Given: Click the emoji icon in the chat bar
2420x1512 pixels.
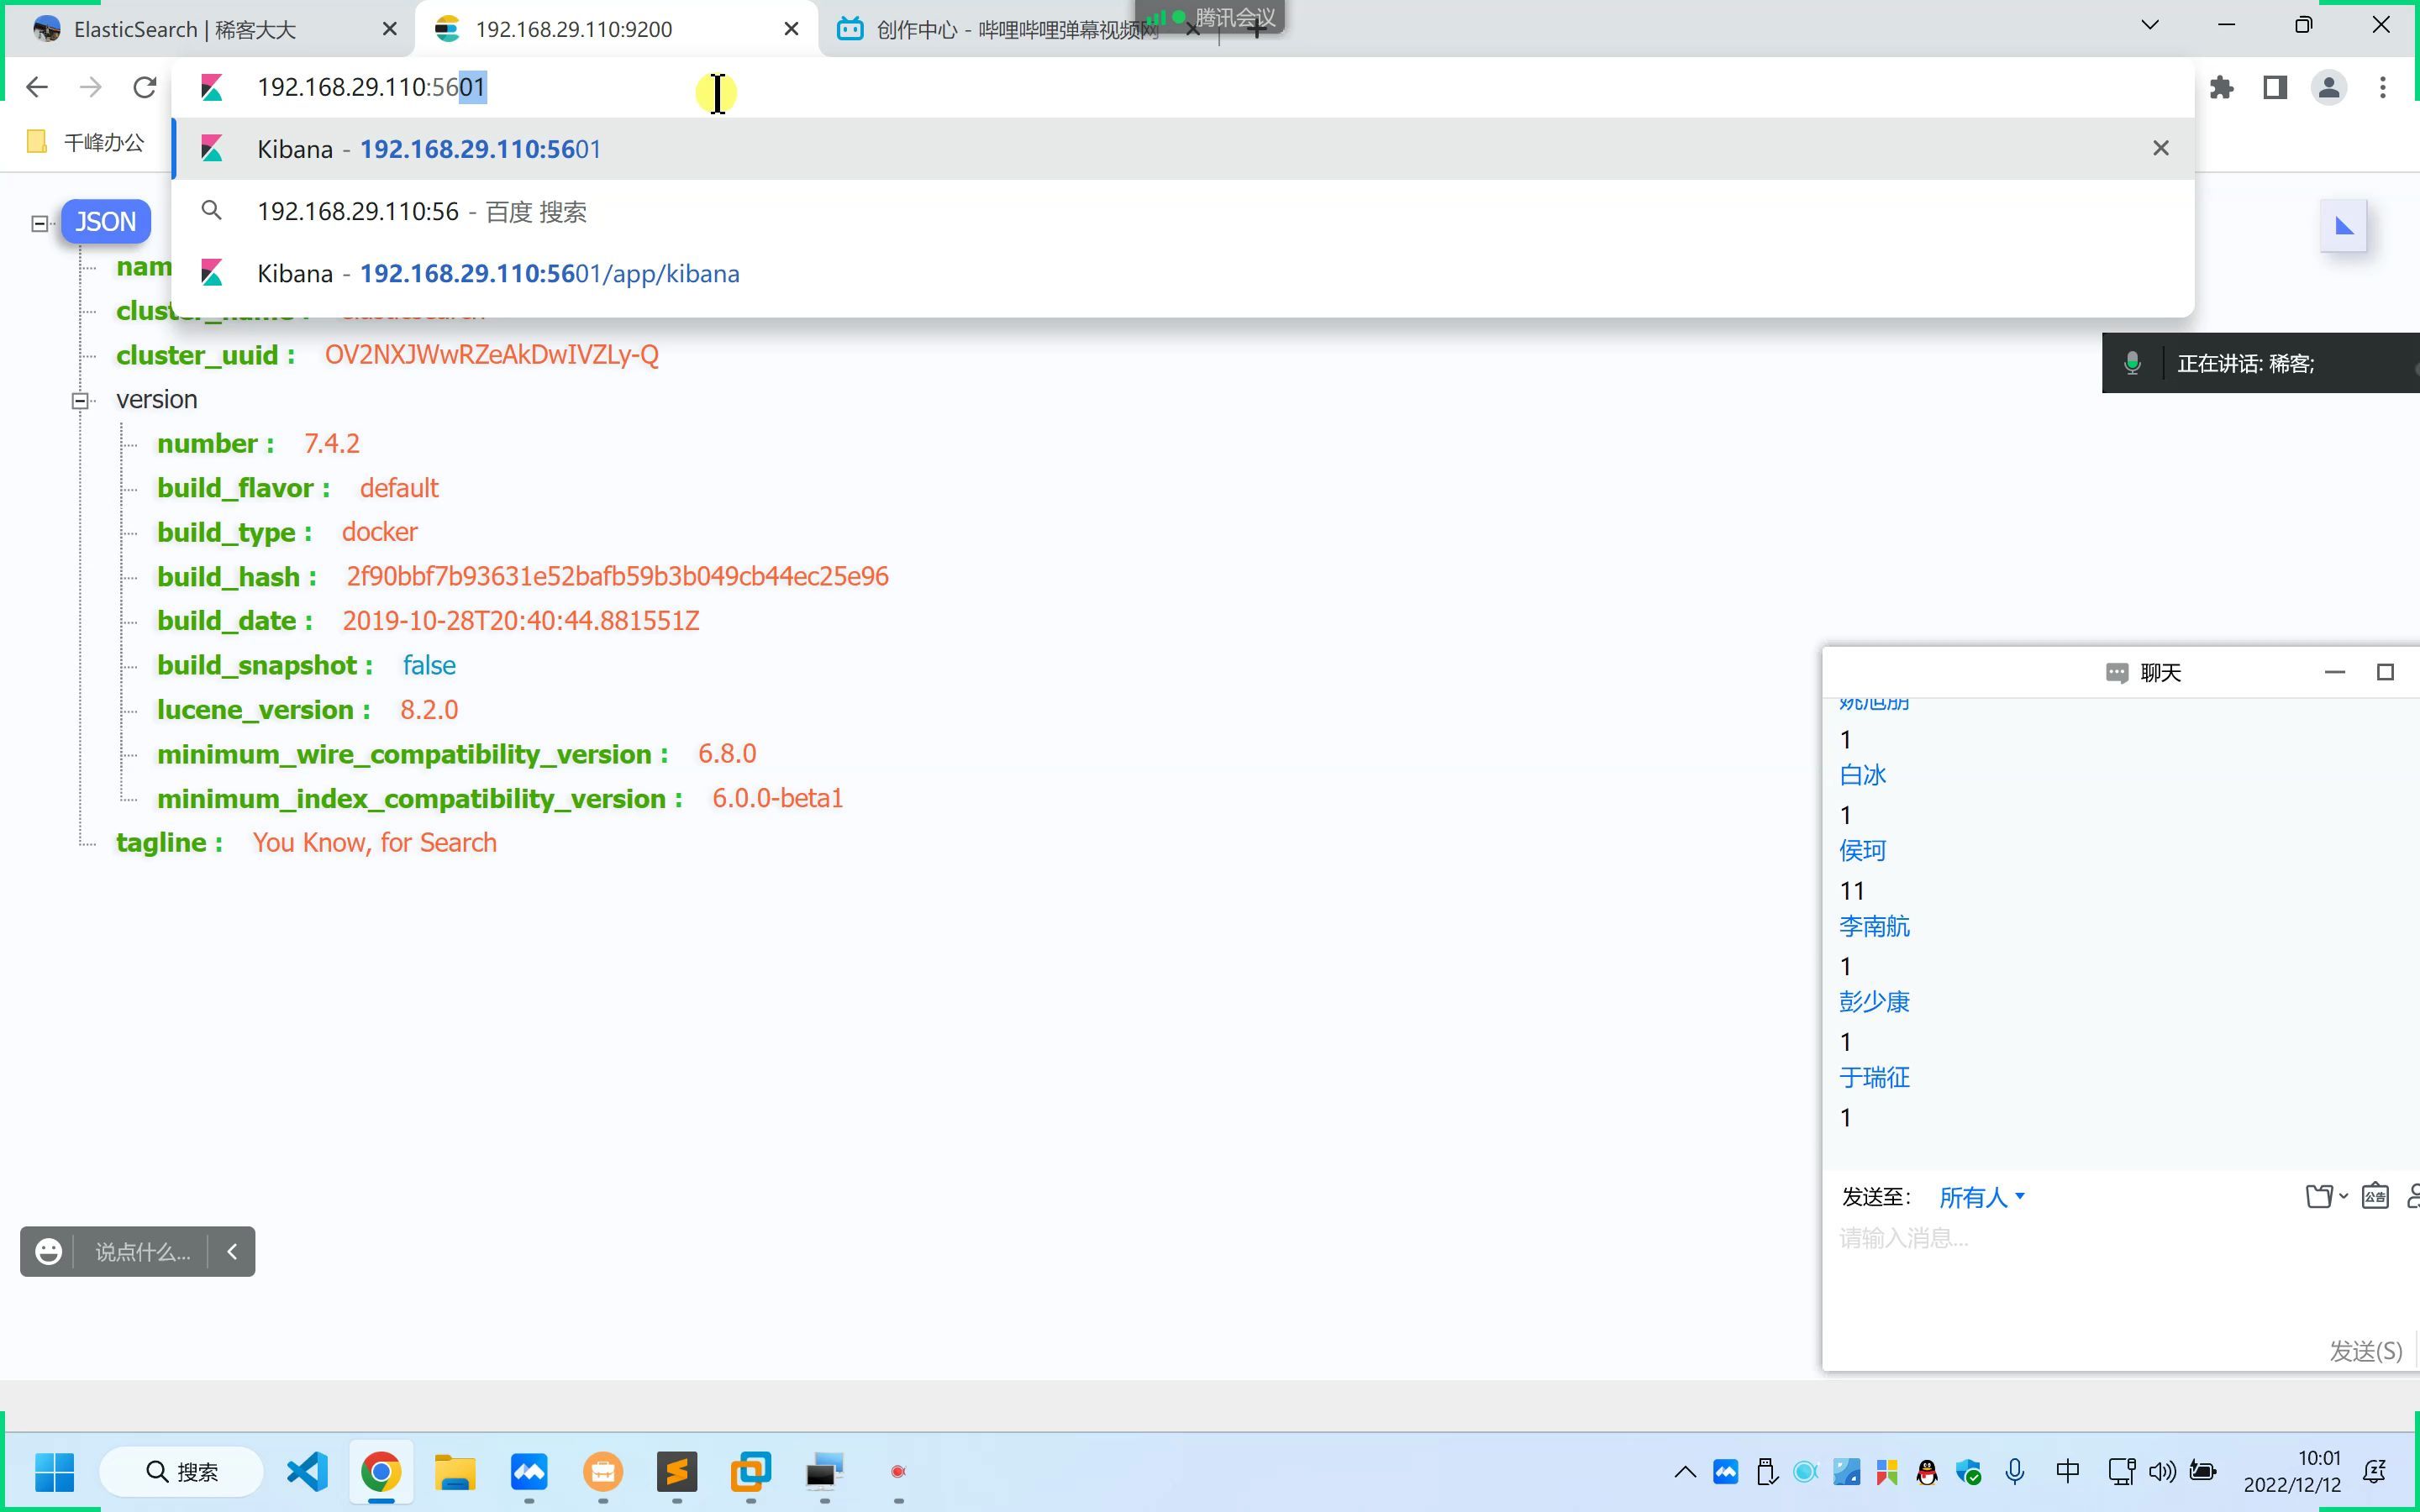Looking at the screenshot, I should [x=48, y=1251].
